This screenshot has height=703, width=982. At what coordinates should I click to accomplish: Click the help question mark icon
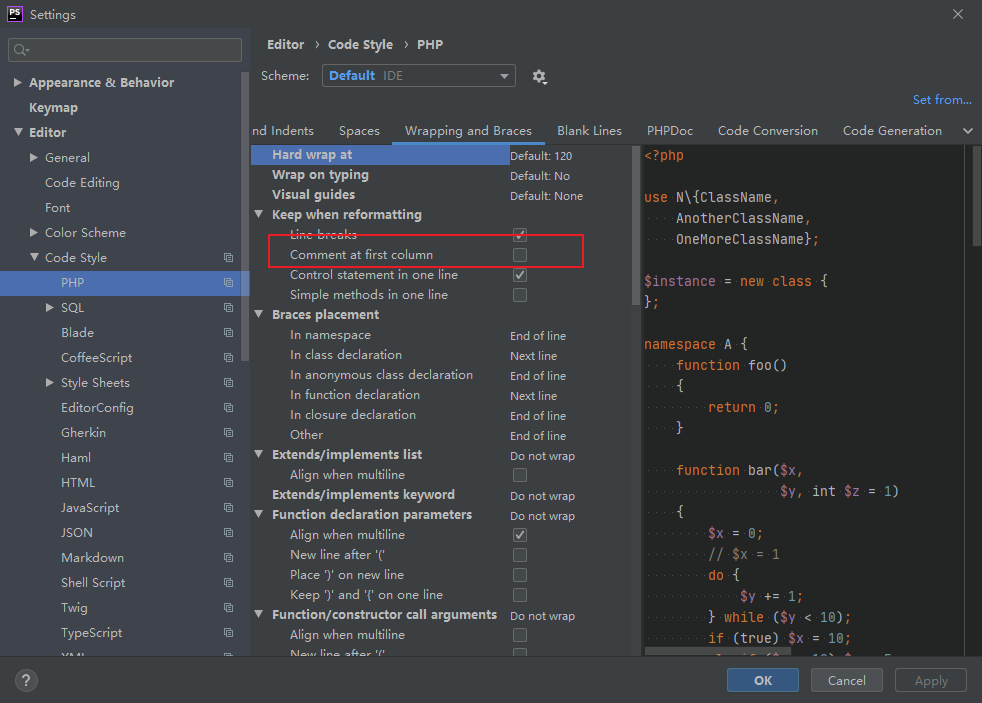[24, 680]
